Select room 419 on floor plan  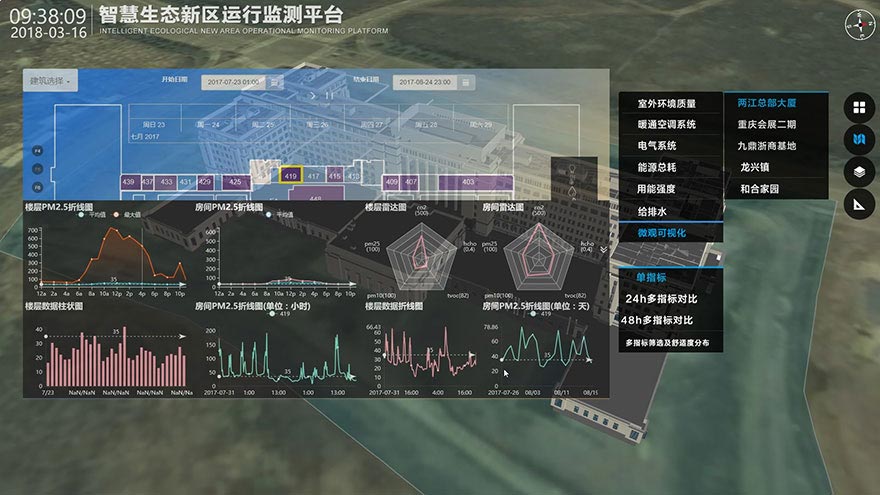290,175
